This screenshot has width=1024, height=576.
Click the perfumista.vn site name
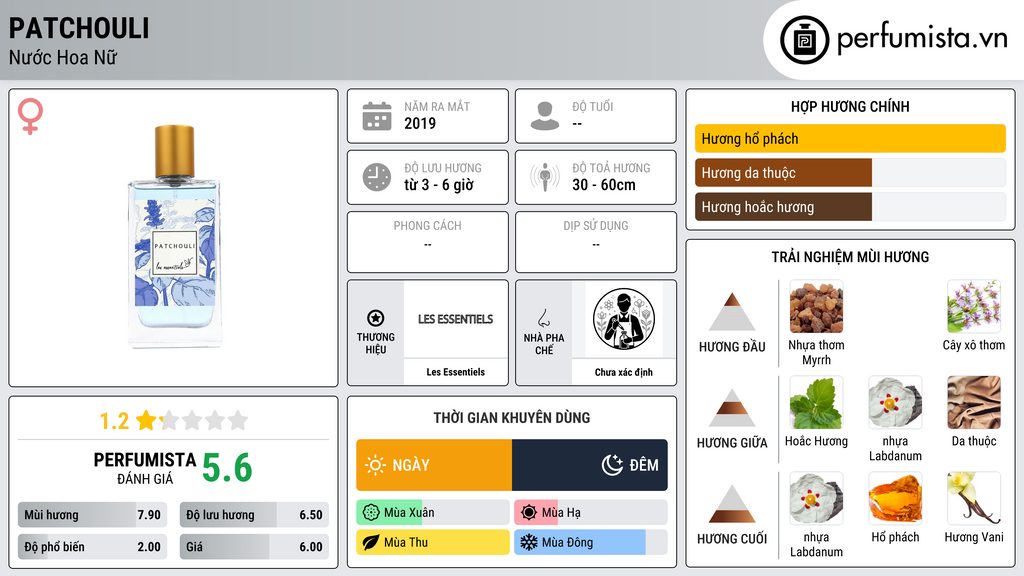923,39
